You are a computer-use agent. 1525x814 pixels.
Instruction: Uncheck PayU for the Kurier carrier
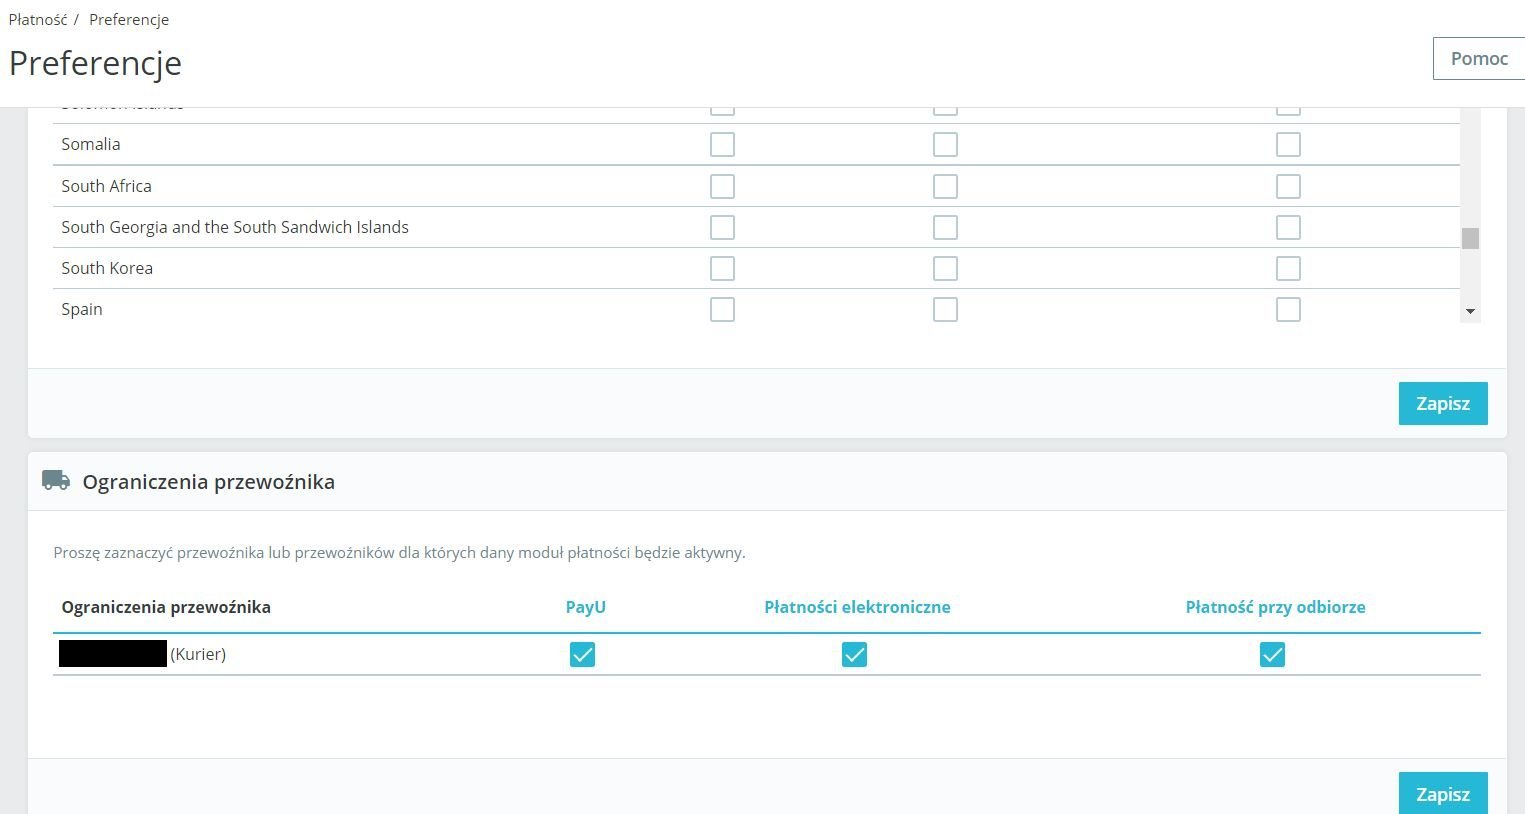click(582, 655)
